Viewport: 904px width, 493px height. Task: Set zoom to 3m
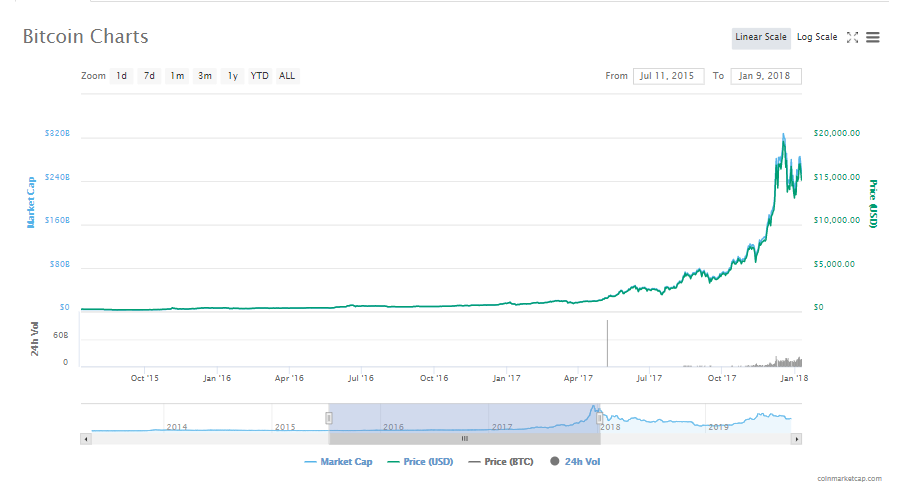[205, 76]
